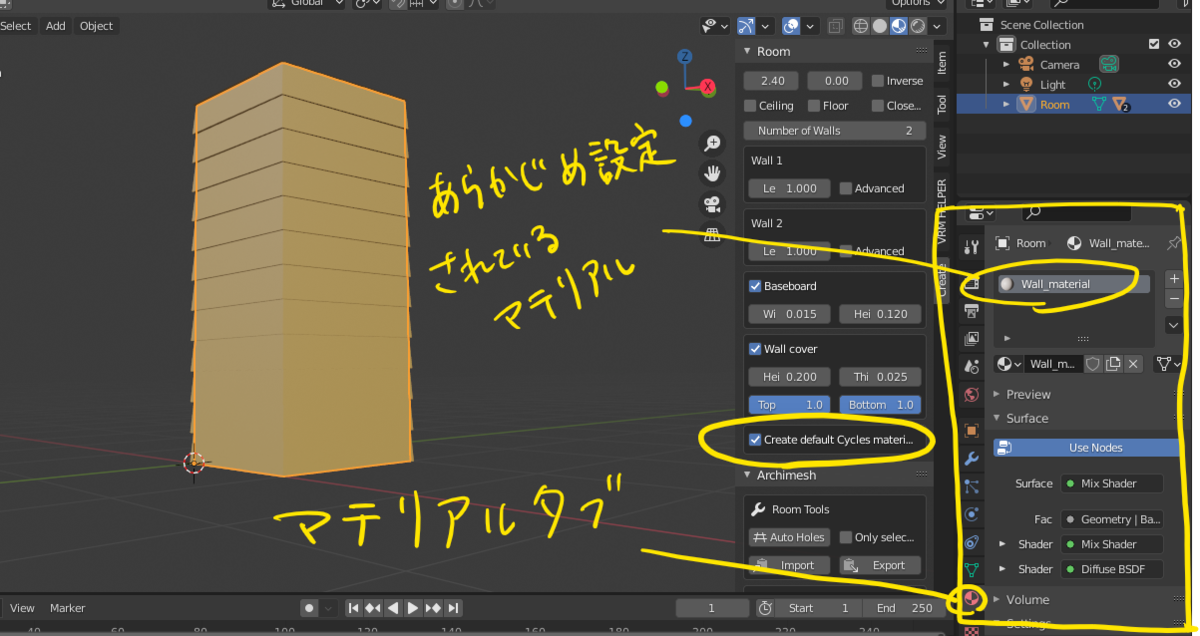Hide the Camera object with eye icon
Screen dimensions: 1200x636
pos(1175,64)
